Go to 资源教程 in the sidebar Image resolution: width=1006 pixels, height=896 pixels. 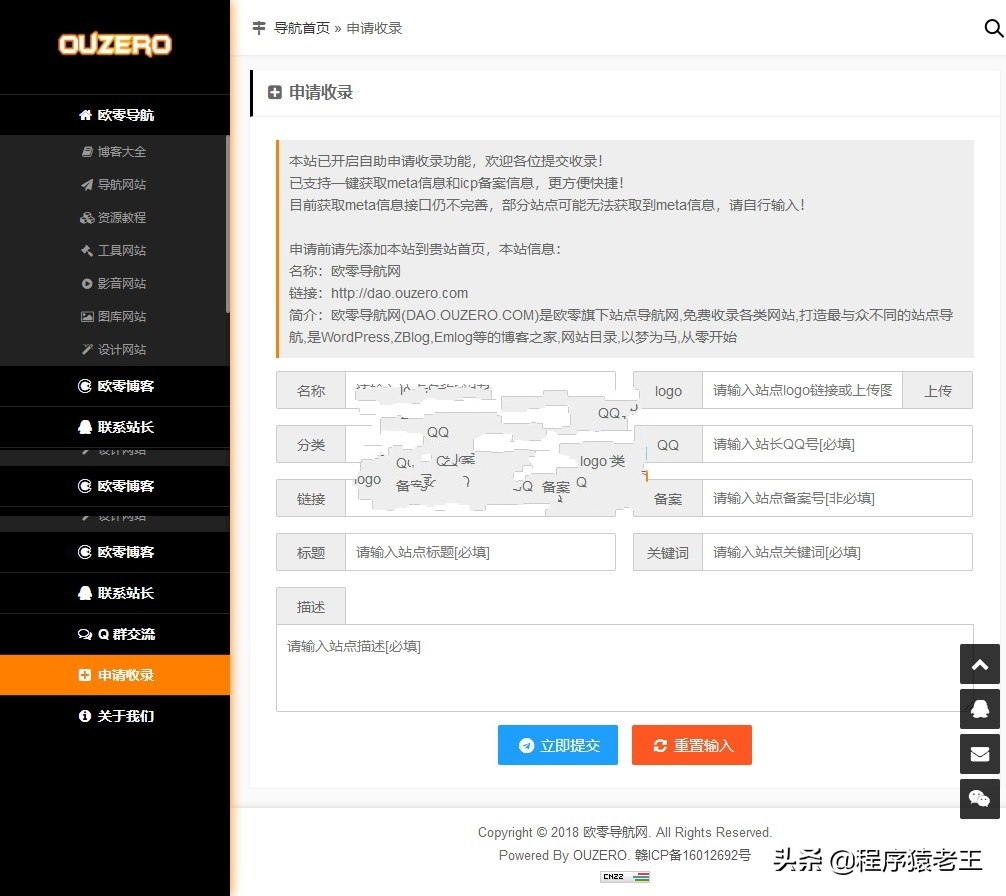click(x=115, y=217)
